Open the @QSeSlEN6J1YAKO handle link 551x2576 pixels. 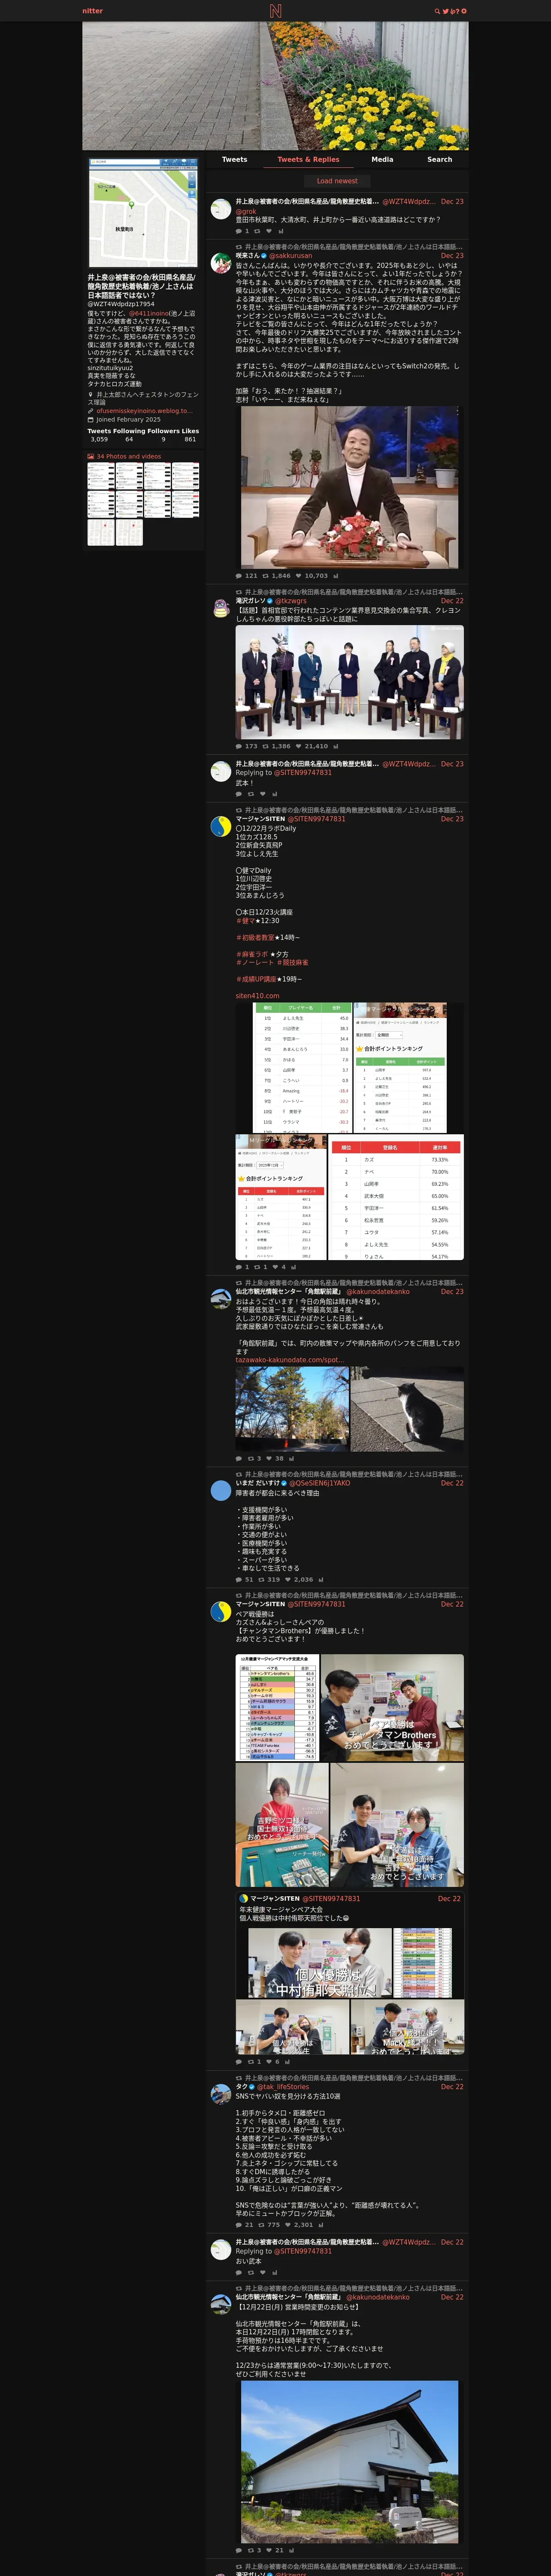click(x=320, y=1483)
